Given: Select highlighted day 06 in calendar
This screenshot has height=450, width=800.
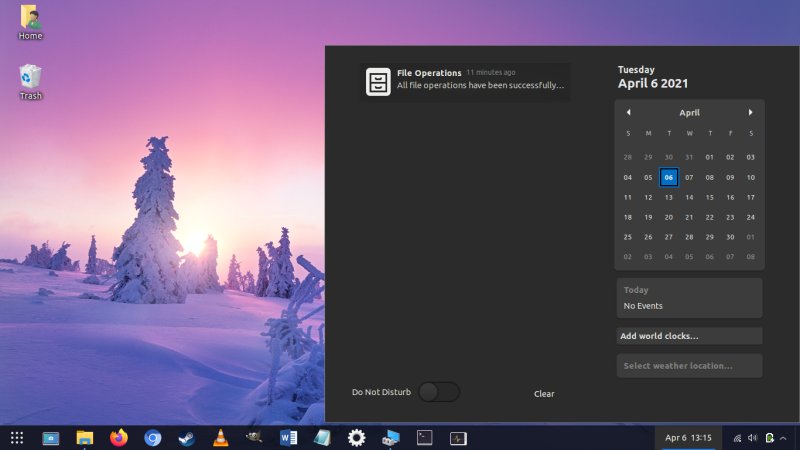Looking at the screenshot, I should point(668,177).
